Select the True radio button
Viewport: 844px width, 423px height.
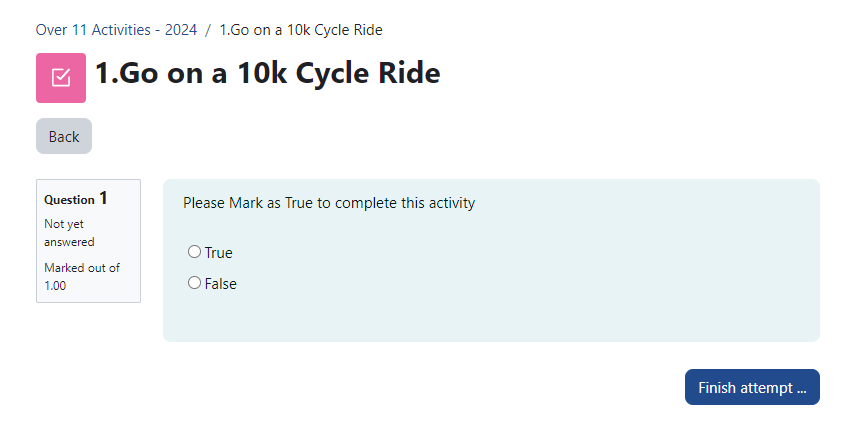[x=194, y=252]
